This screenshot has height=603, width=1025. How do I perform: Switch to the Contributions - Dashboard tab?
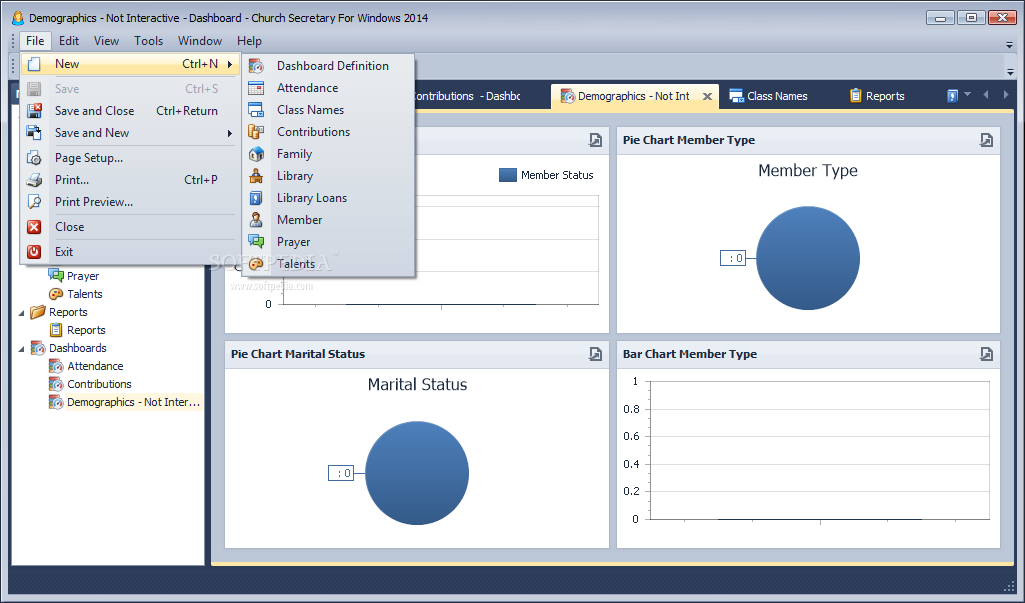pos(468,96)
